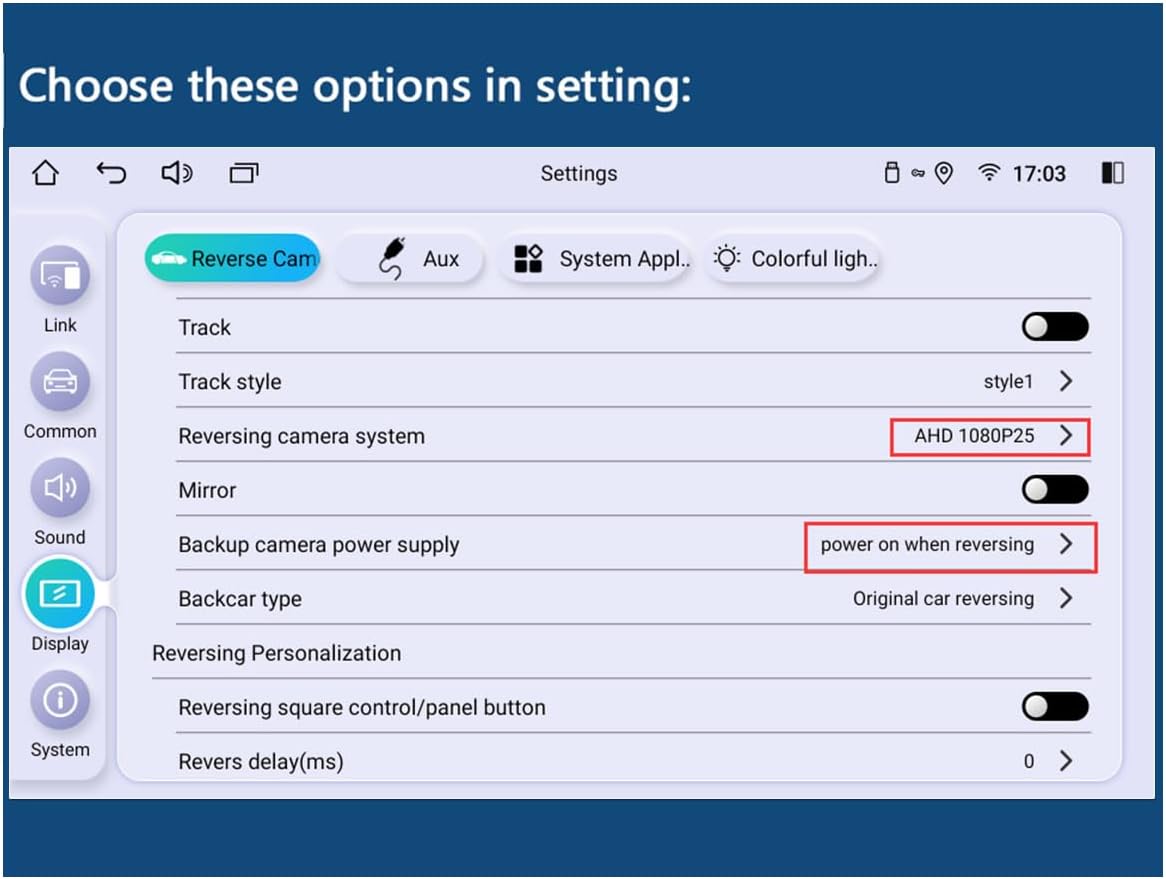Viewport: 1166px width, 879px height.
Task: Switch to Colorful ligh.. tab
Action: [x=793, y=258]
